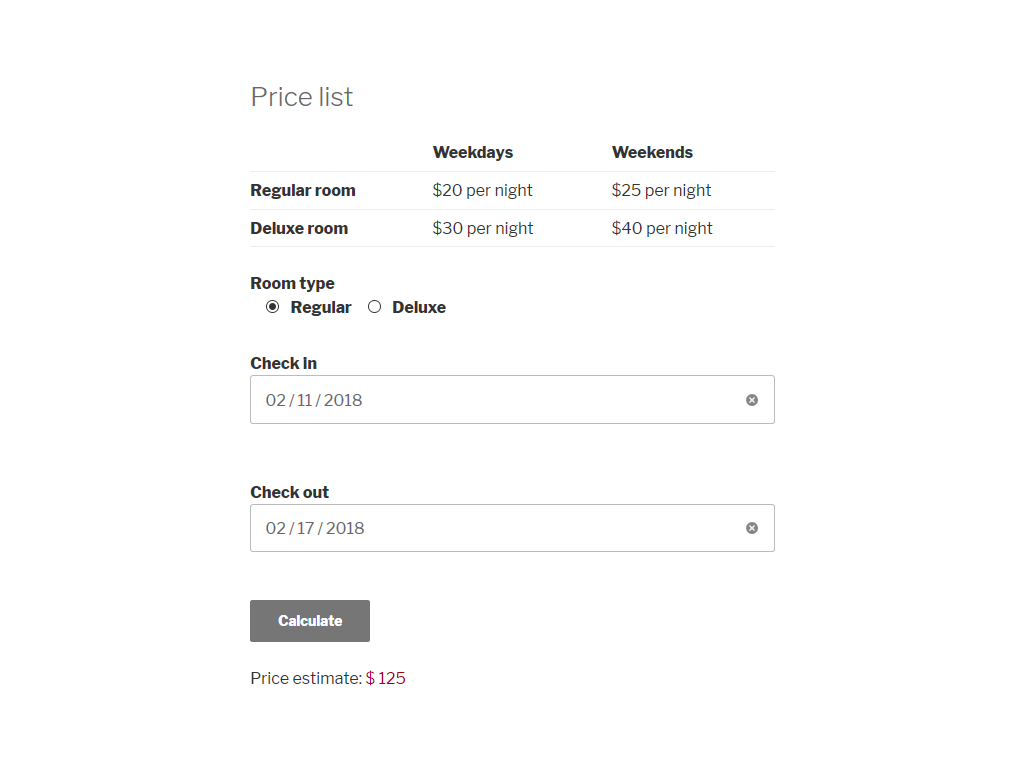
Task: Select the month segment in Check out date
Action: click(x=275, y=528)
